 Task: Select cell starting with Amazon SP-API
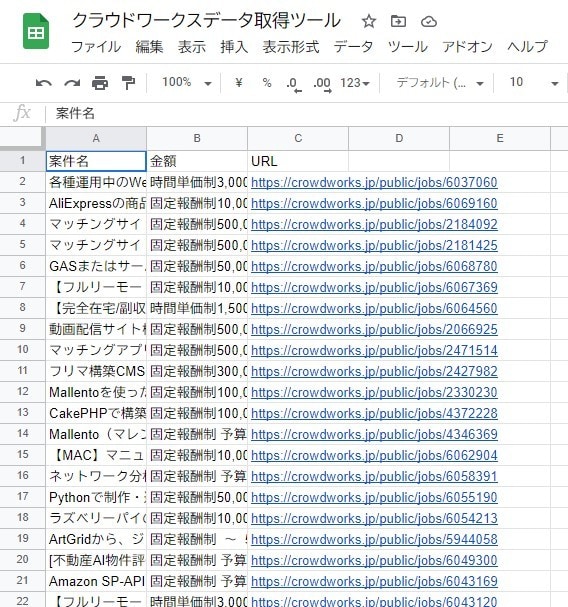click(x=96, y=581)
